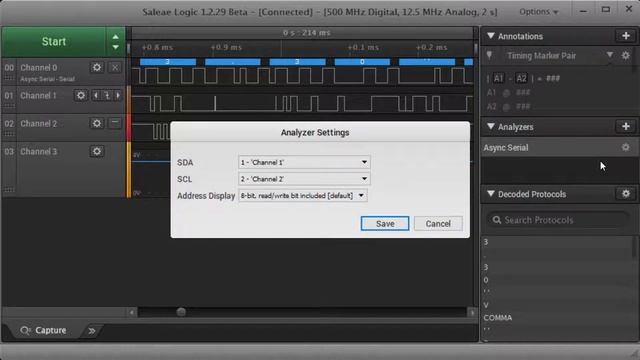
Task: Cancel the Analyzer Settings dialog
Action: (x=438, y=224)
